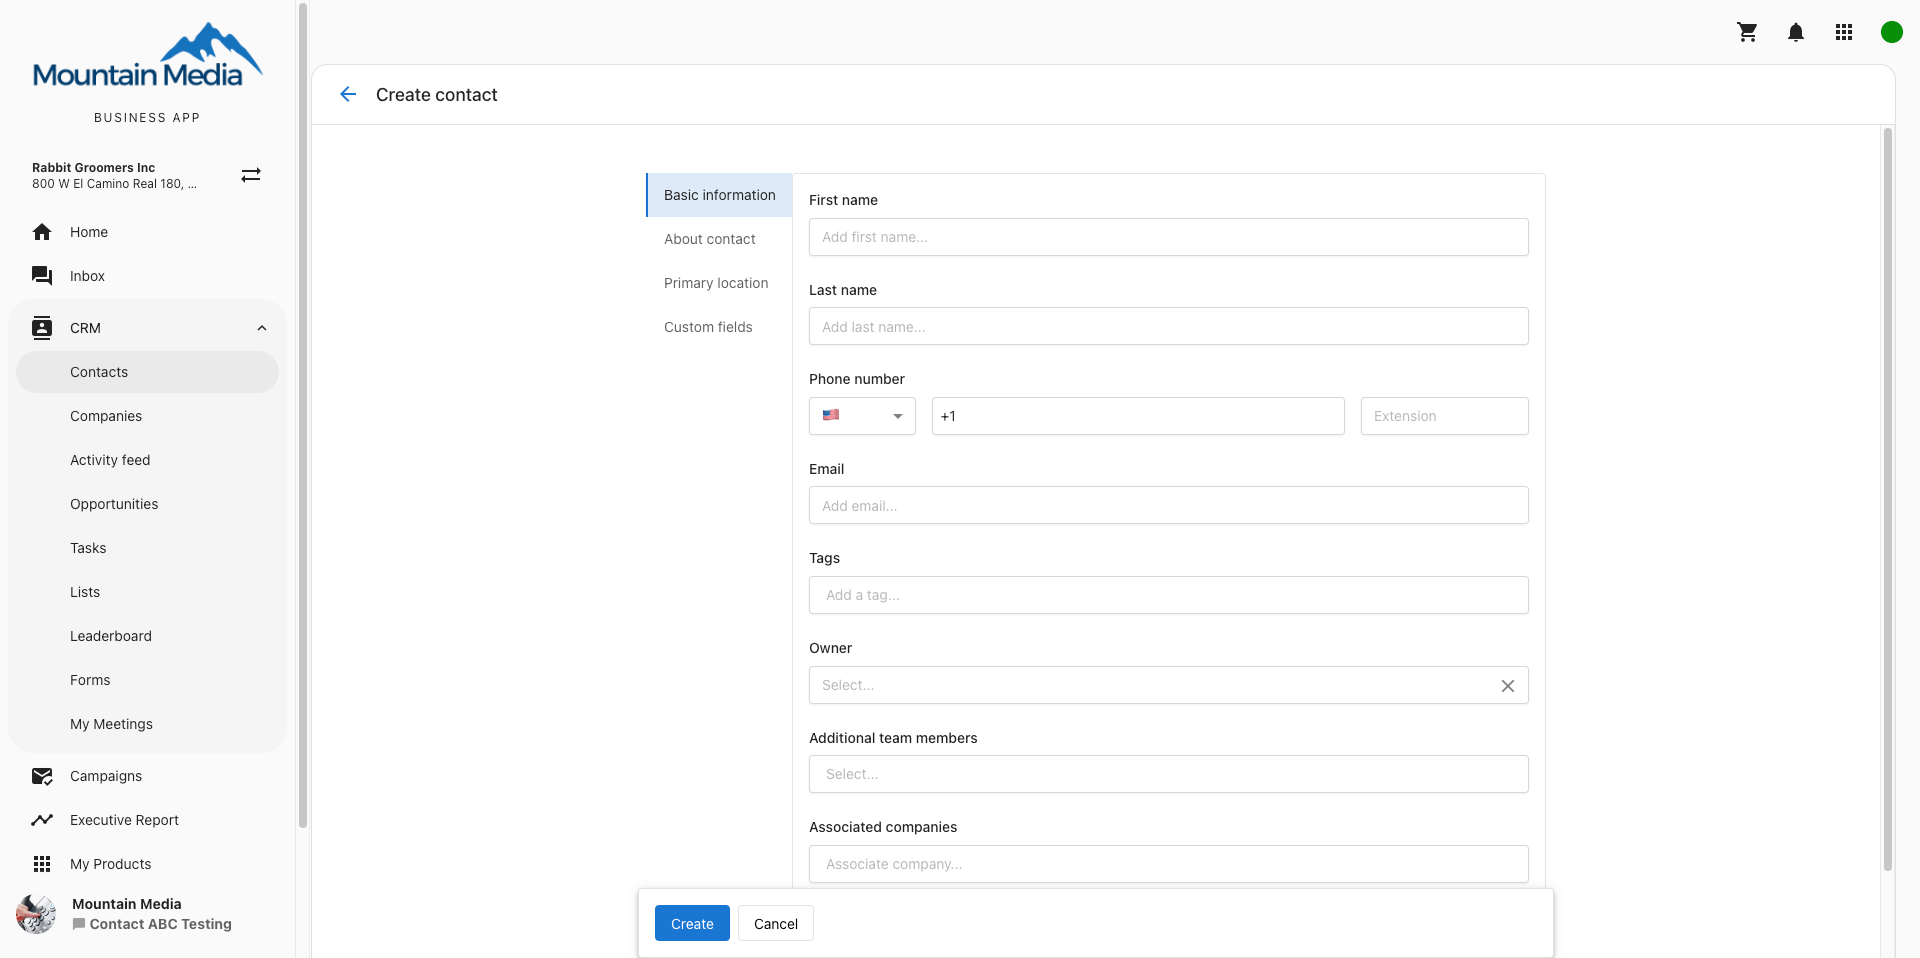Click the CRM contact card icon
The height and width of the screenshot is (958, 1920).
pos(42,328)
